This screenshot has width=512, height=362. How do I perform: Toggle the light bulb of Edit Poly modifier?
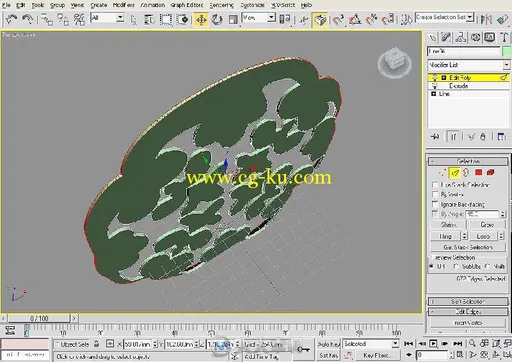(435, 78)
